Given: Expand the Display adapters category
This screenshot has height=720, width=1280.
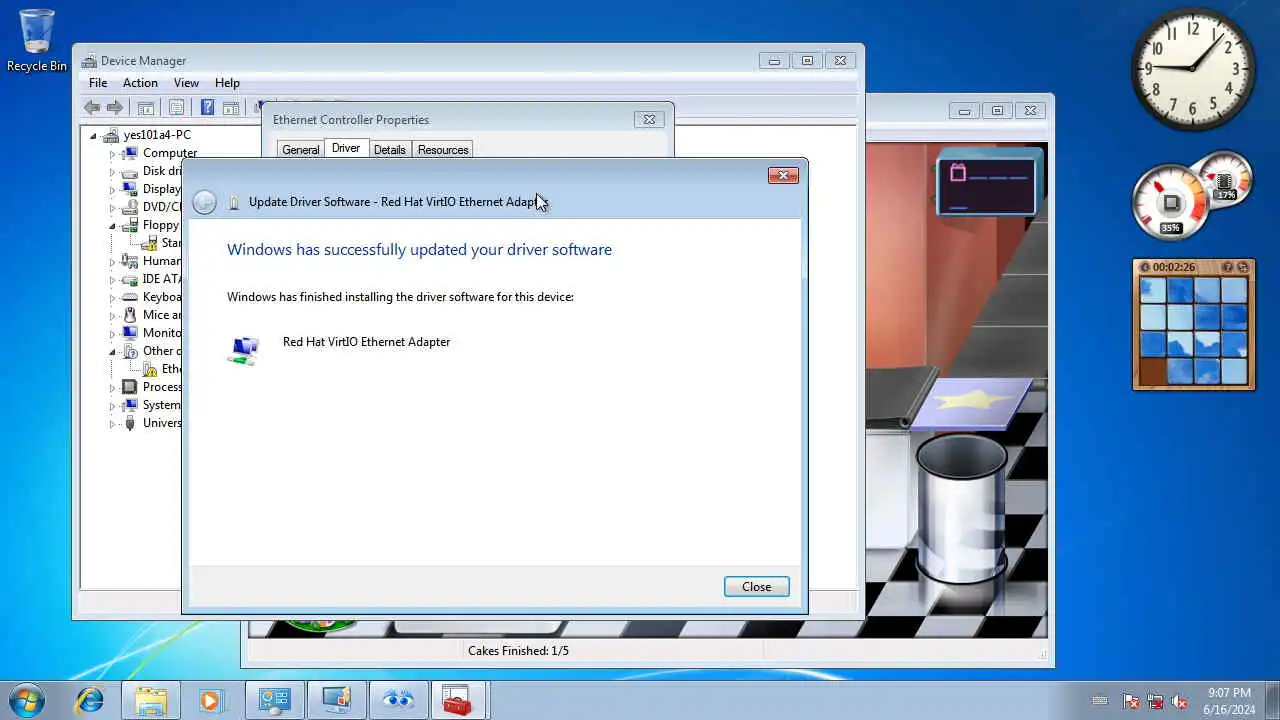Looking at the screenshot, I should [112, 190].
